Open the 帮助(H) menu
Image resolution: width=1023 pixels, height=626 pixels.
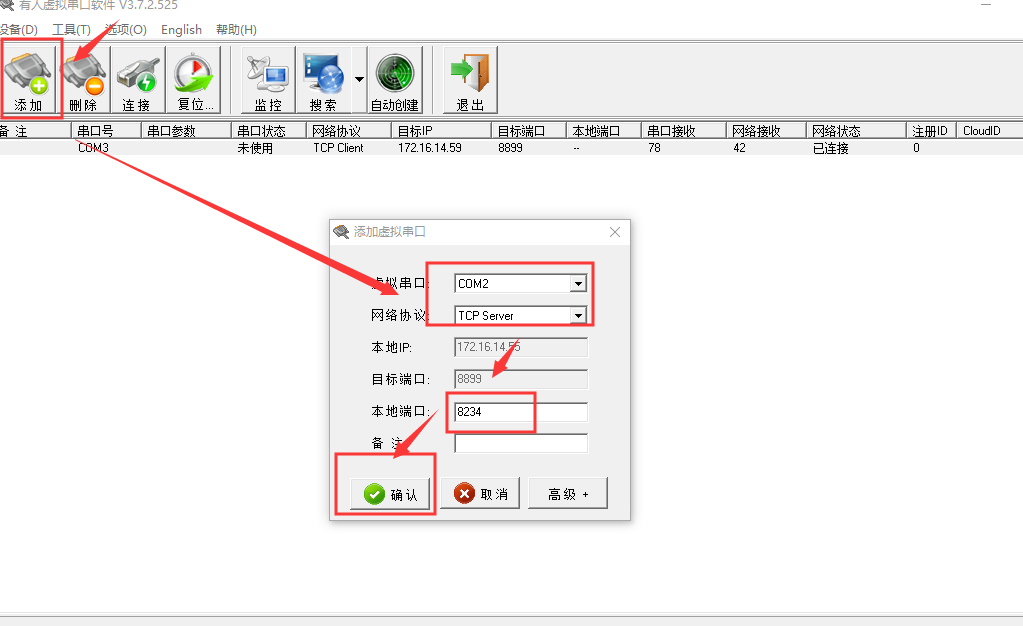(236, 29)
